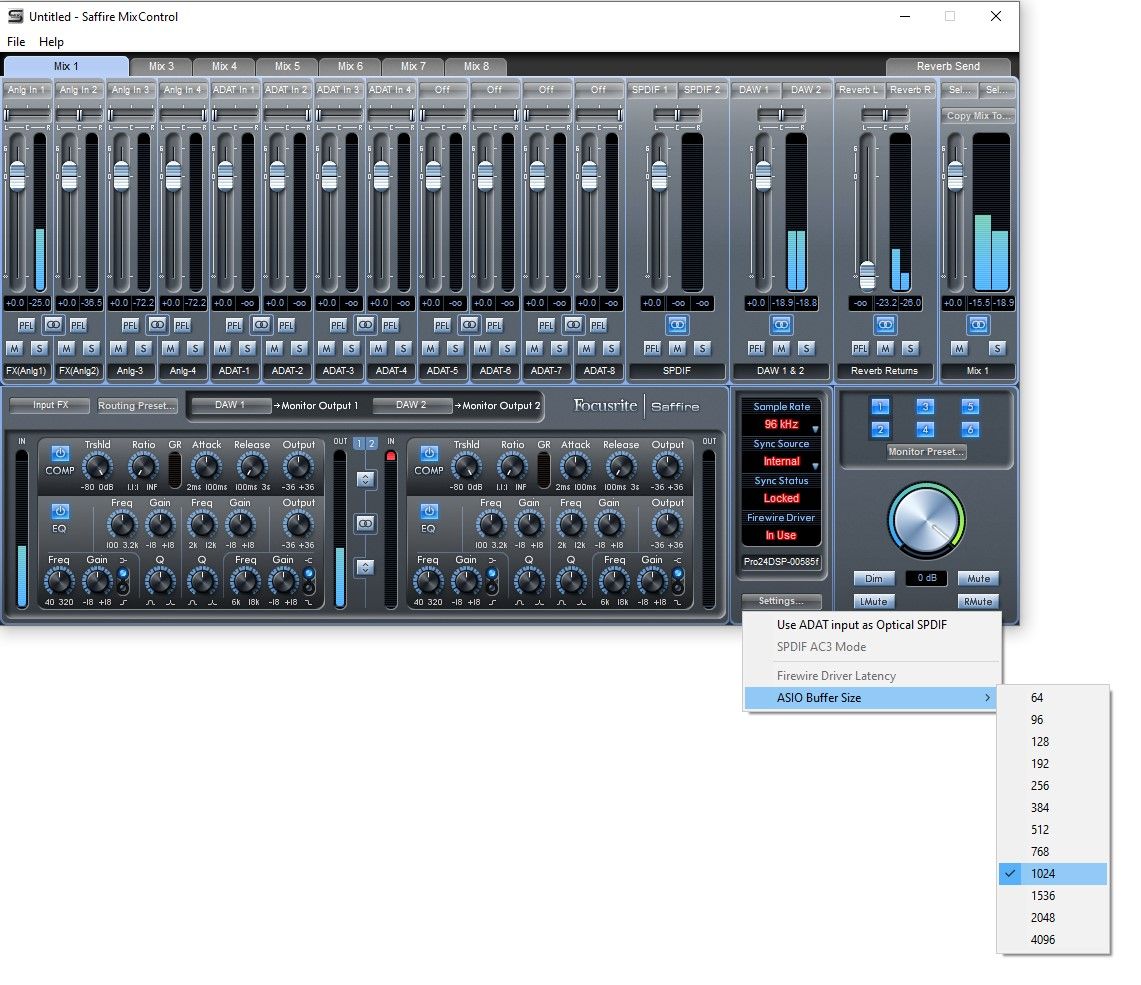
Task: Switch to the Mix 5 tab
Action: click(x=287, y=66)
